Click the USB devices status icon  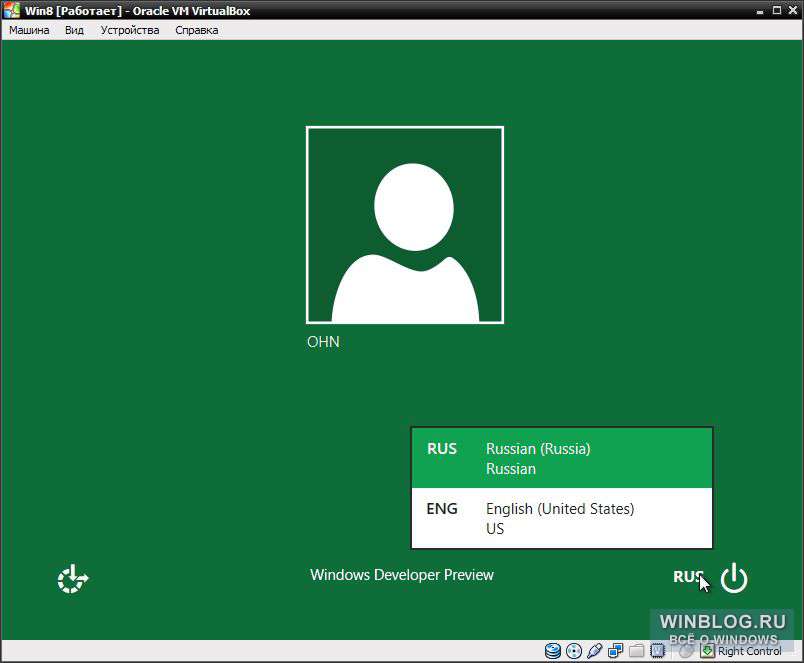tap(595, 651)
